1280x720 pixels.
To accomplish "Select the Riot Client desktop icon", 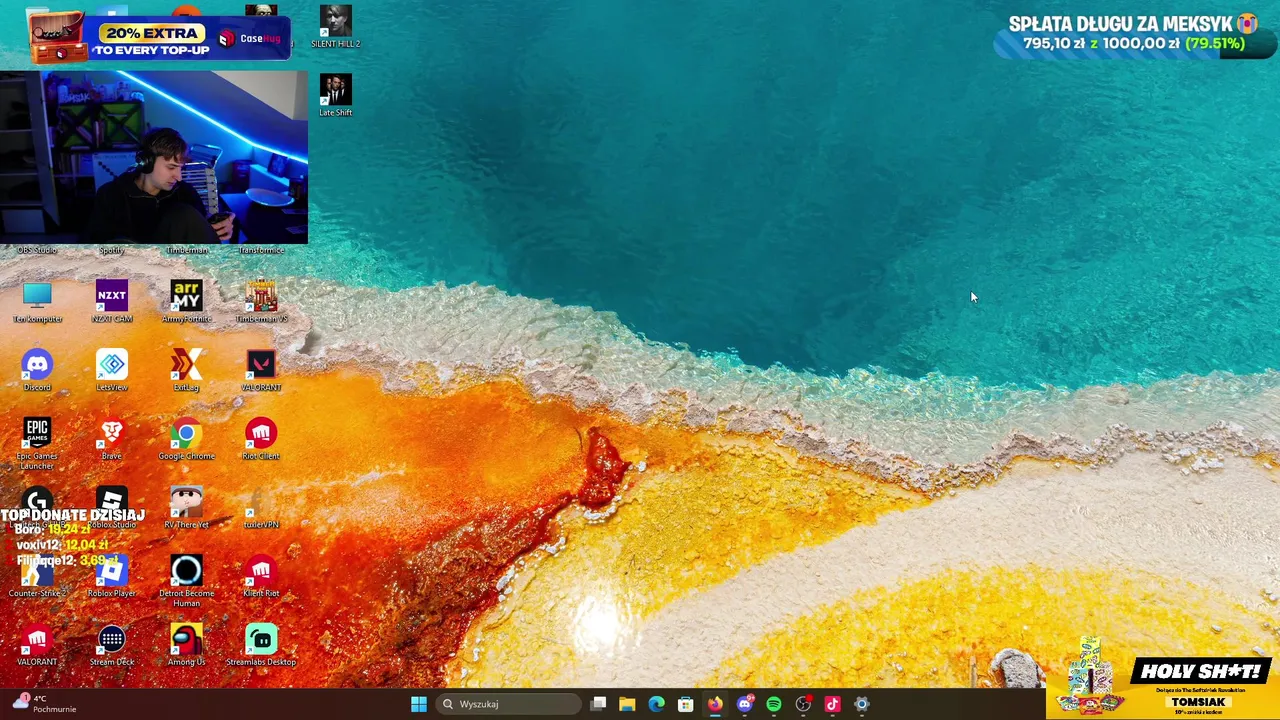I will pos(261,439).
